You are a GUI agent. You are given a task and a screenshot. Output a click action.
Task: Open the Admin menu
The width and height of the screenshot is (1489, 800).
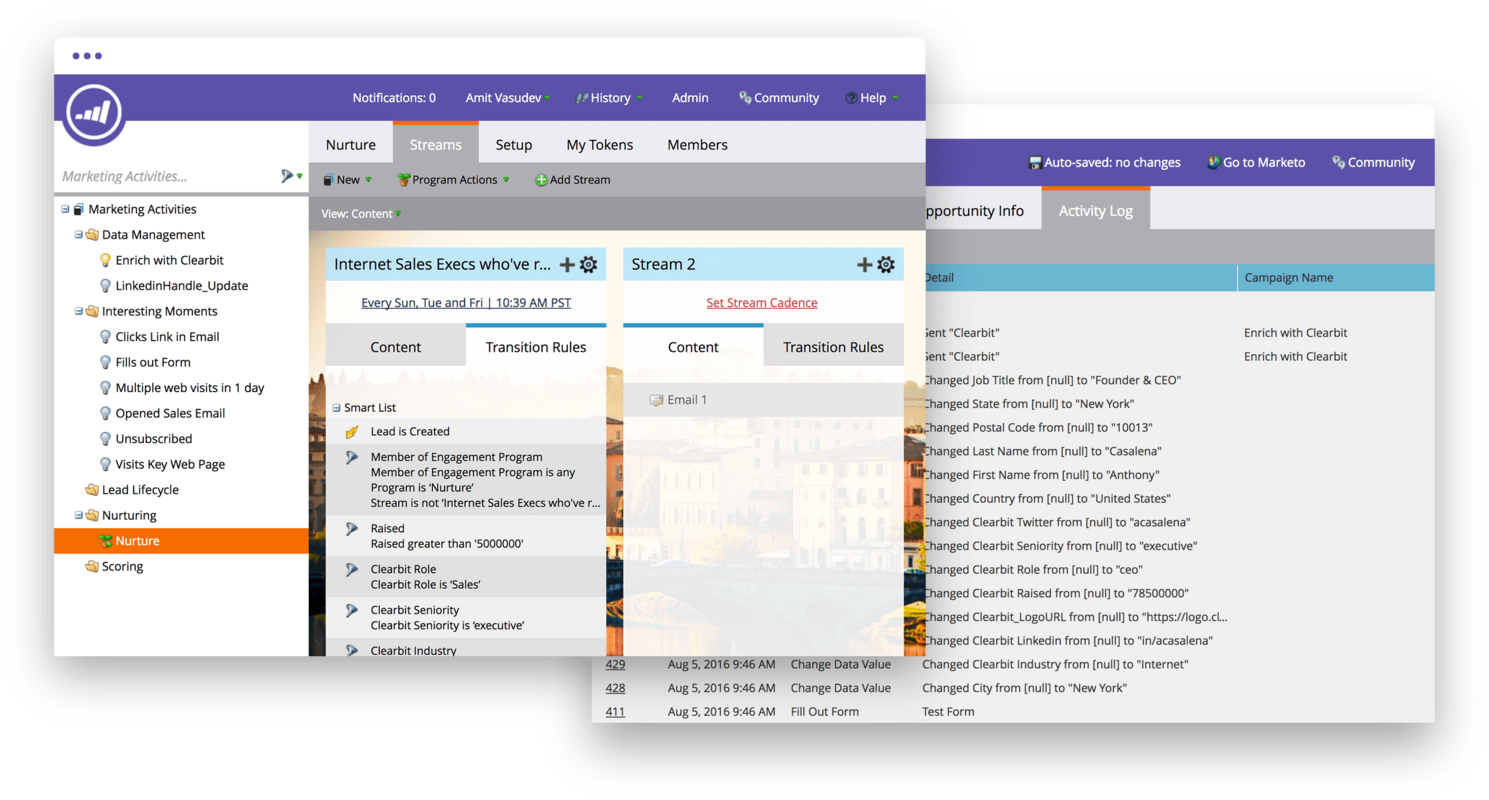click(689, 97)
